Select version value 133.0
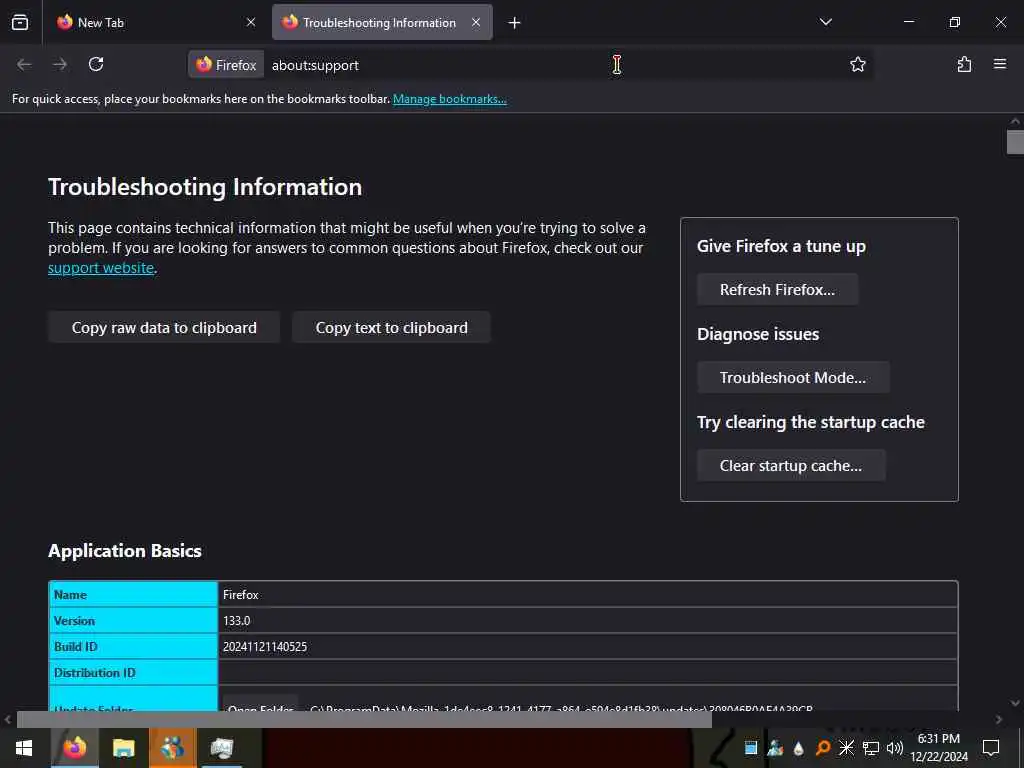Viewport: 1024px width, 768px height. [x=236, y=620]
